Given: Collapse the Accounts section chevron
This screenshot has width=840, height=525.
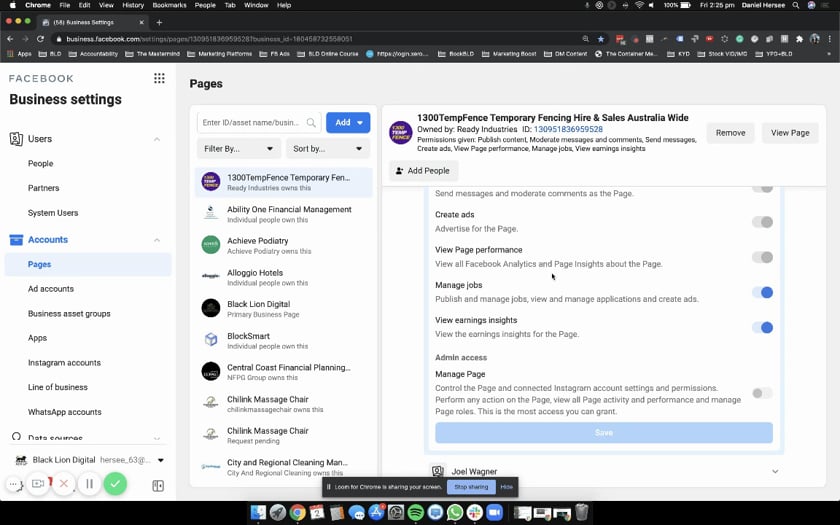Looking at the screenshot, I should (x=157, y=240).
